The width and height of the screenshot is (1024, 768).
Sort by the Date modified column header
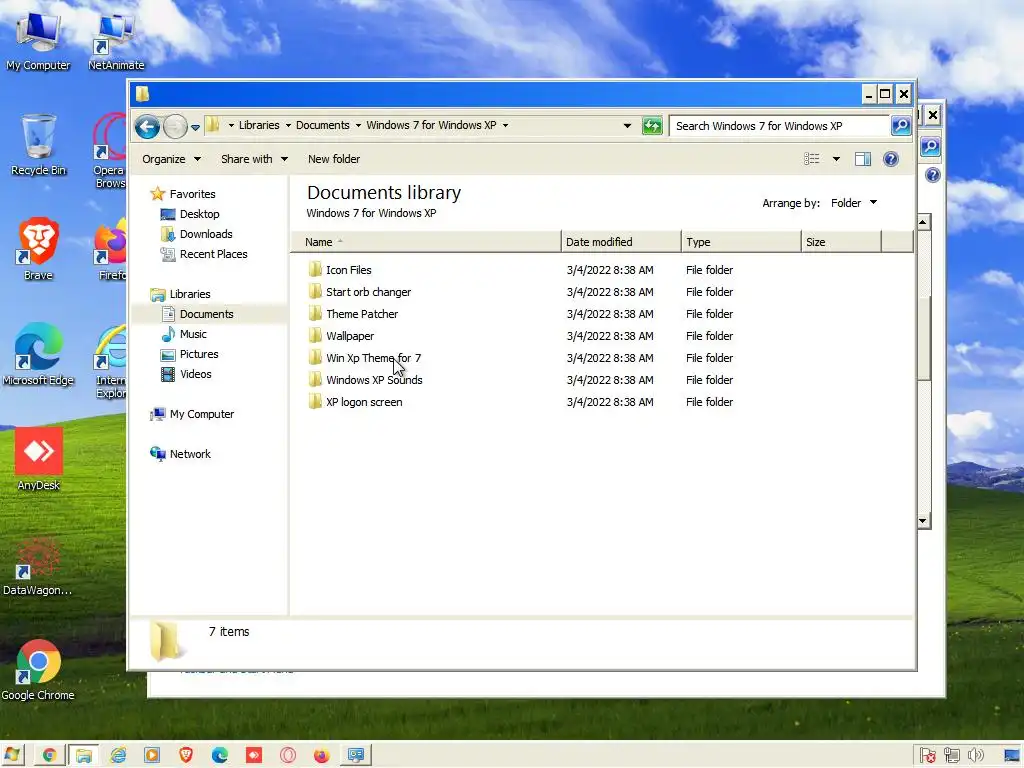coord(621,242)
